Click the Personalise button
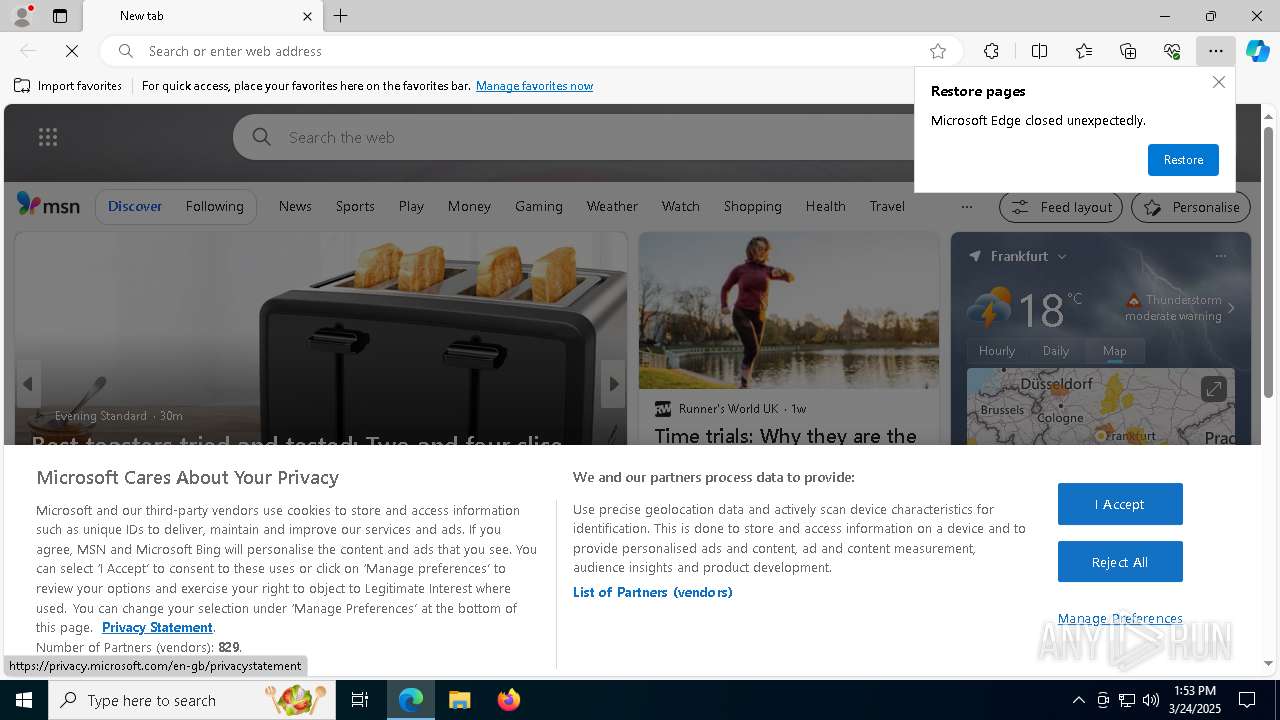The image size is (1280, 720). tap(1191, 207)
